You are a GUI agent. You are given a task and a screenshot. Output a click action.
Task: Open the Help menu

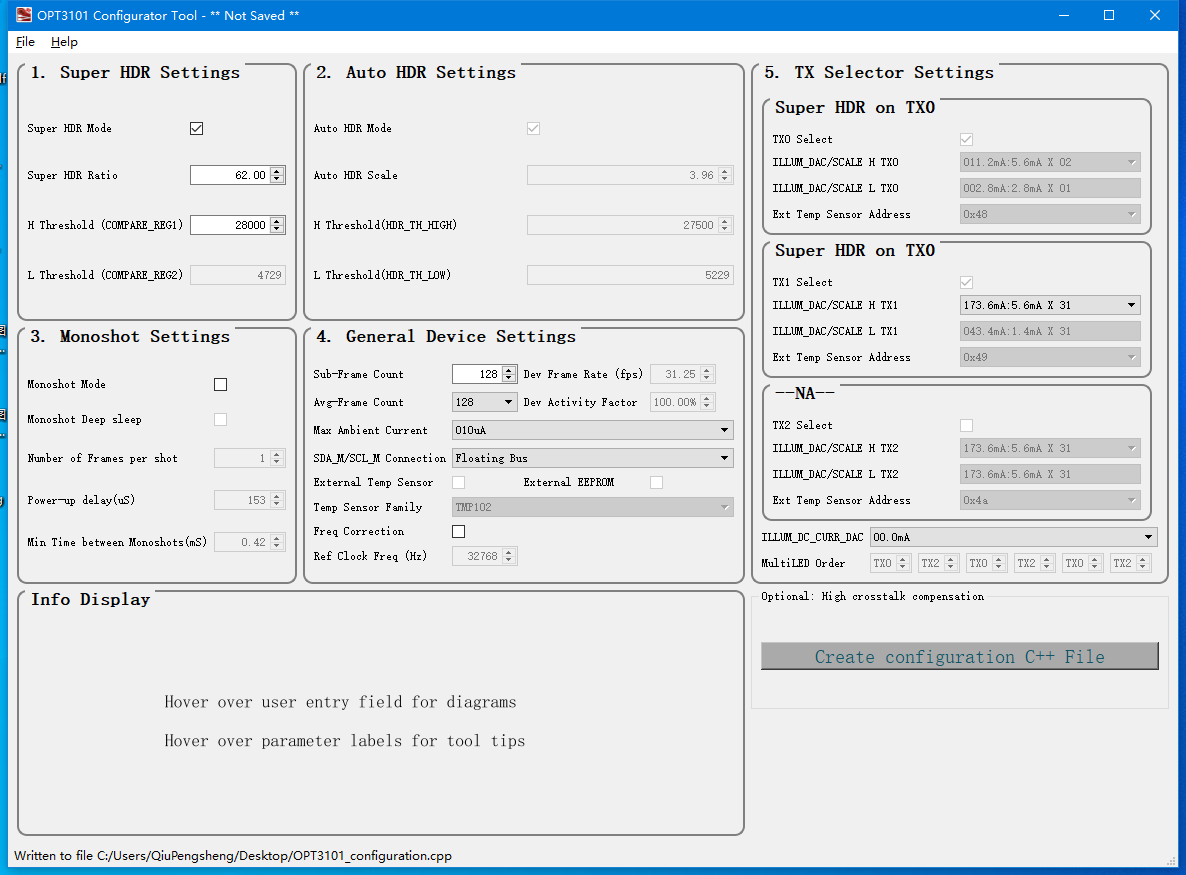[64, 42]
